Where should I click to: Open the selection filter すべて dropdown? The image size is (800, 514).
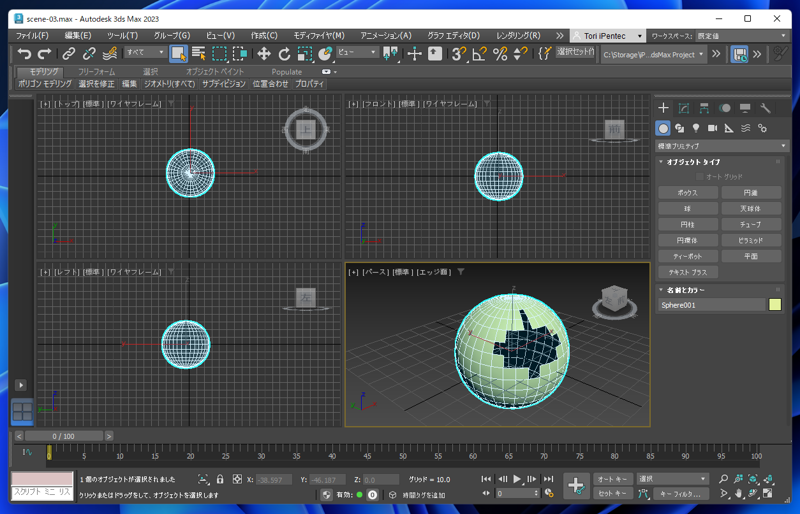pos(145,52)
